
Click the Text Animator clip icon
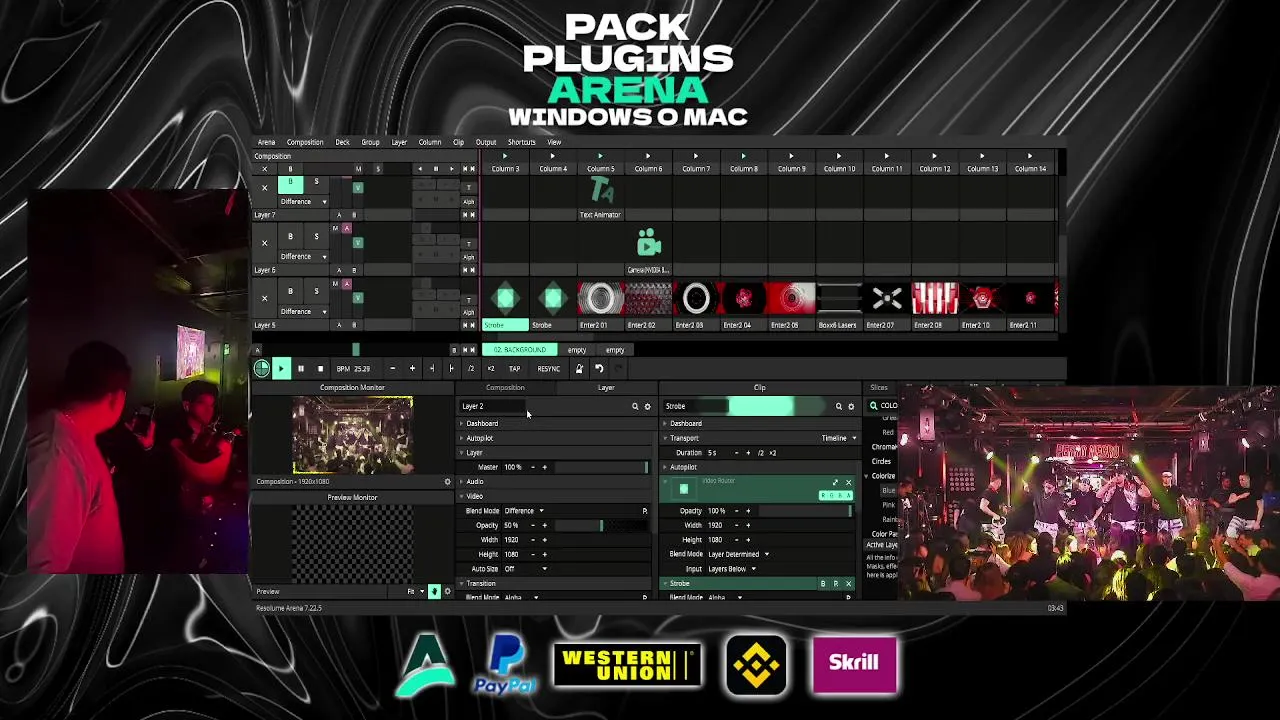click(600, 190)
